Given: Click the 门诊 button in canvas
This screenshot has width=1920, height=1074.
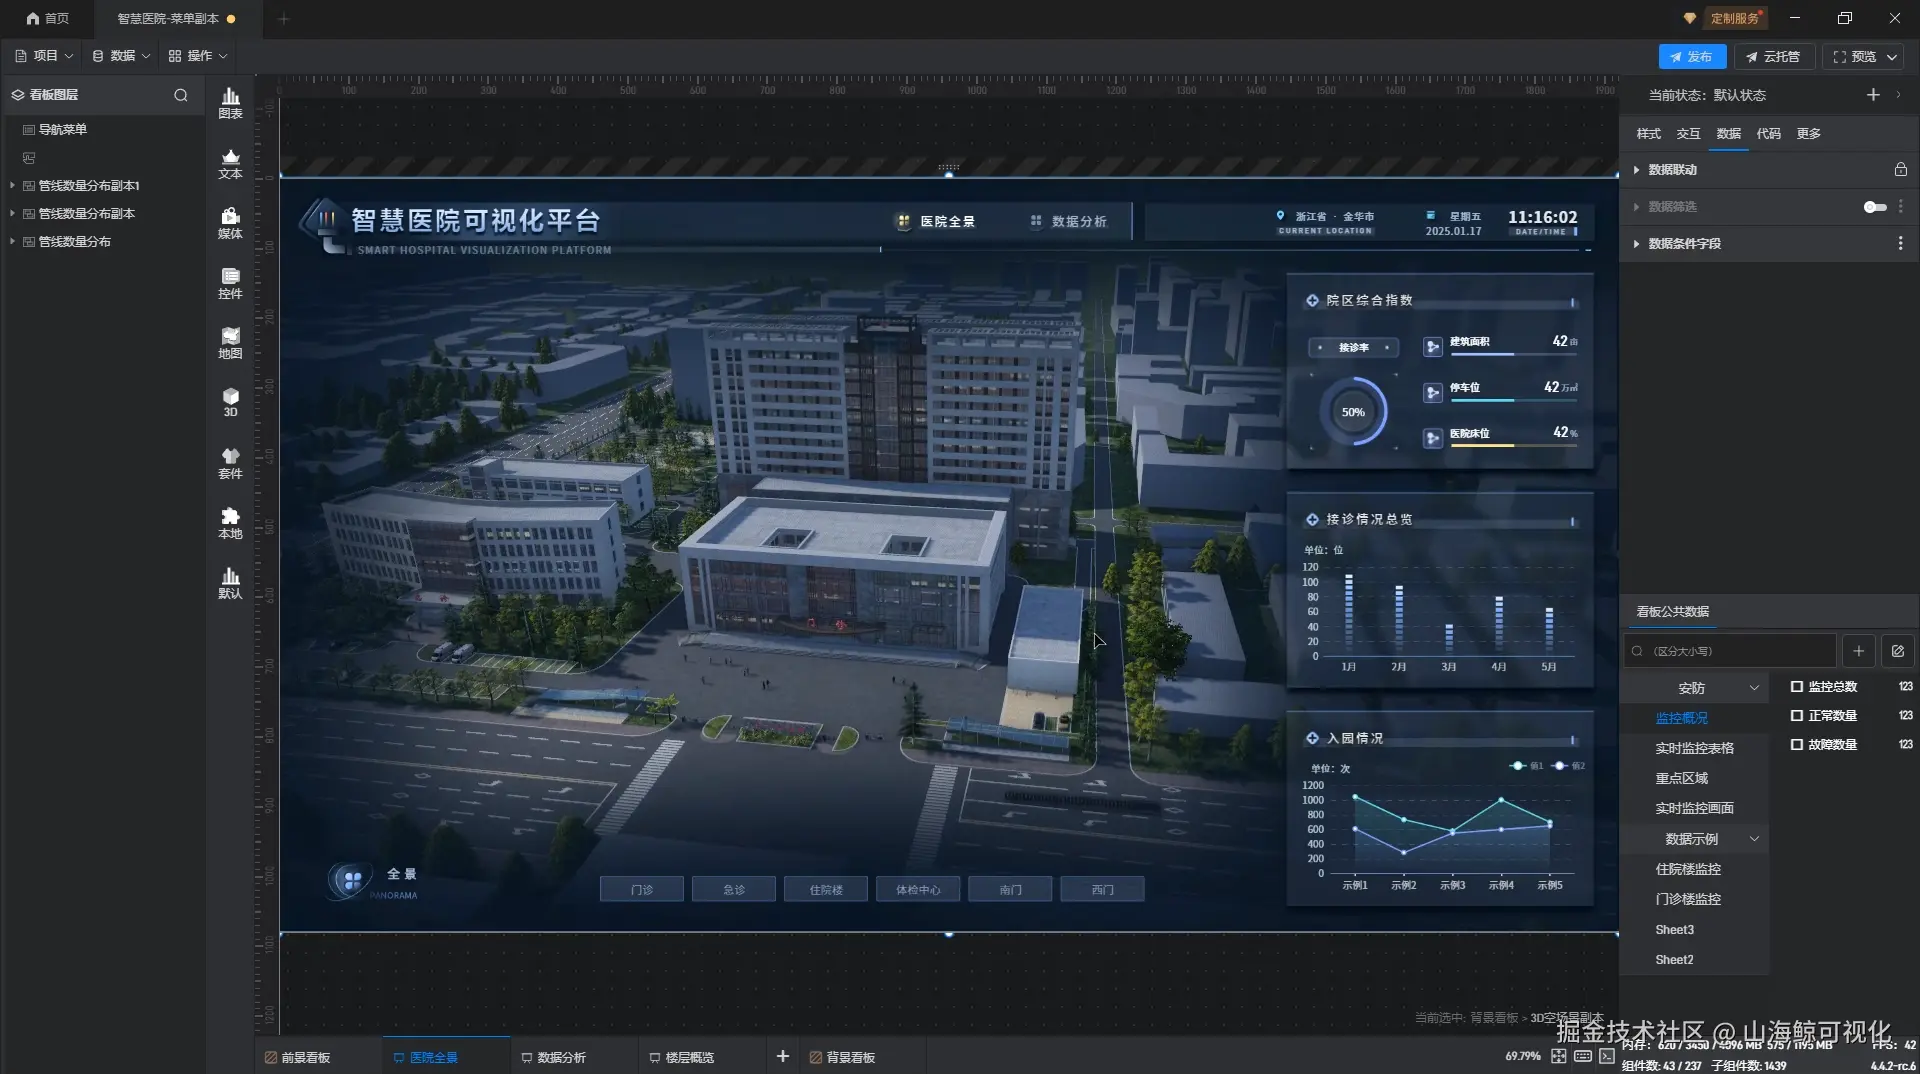Looking at the screenshot, I should tap(642, 889).
